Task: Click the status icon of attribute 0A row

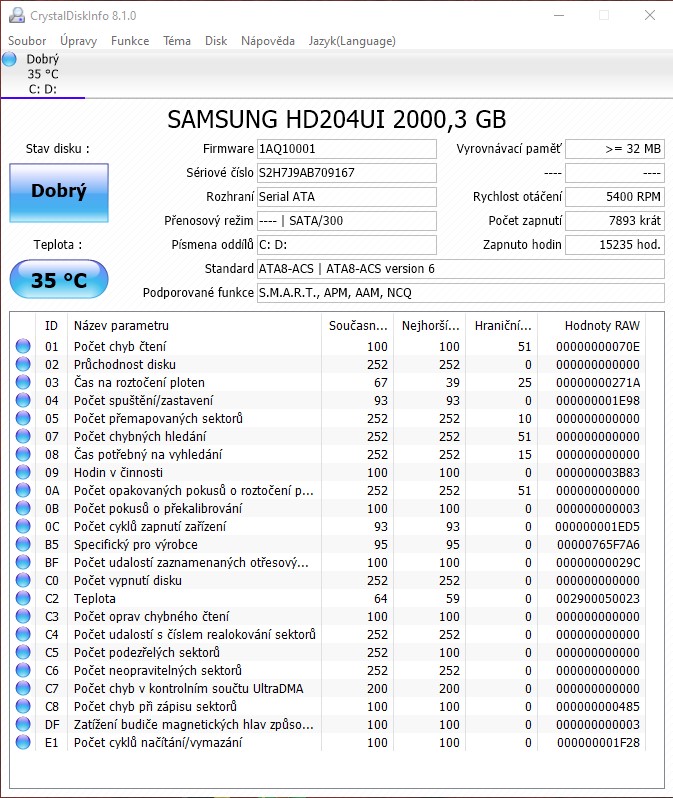Action: 23,490
